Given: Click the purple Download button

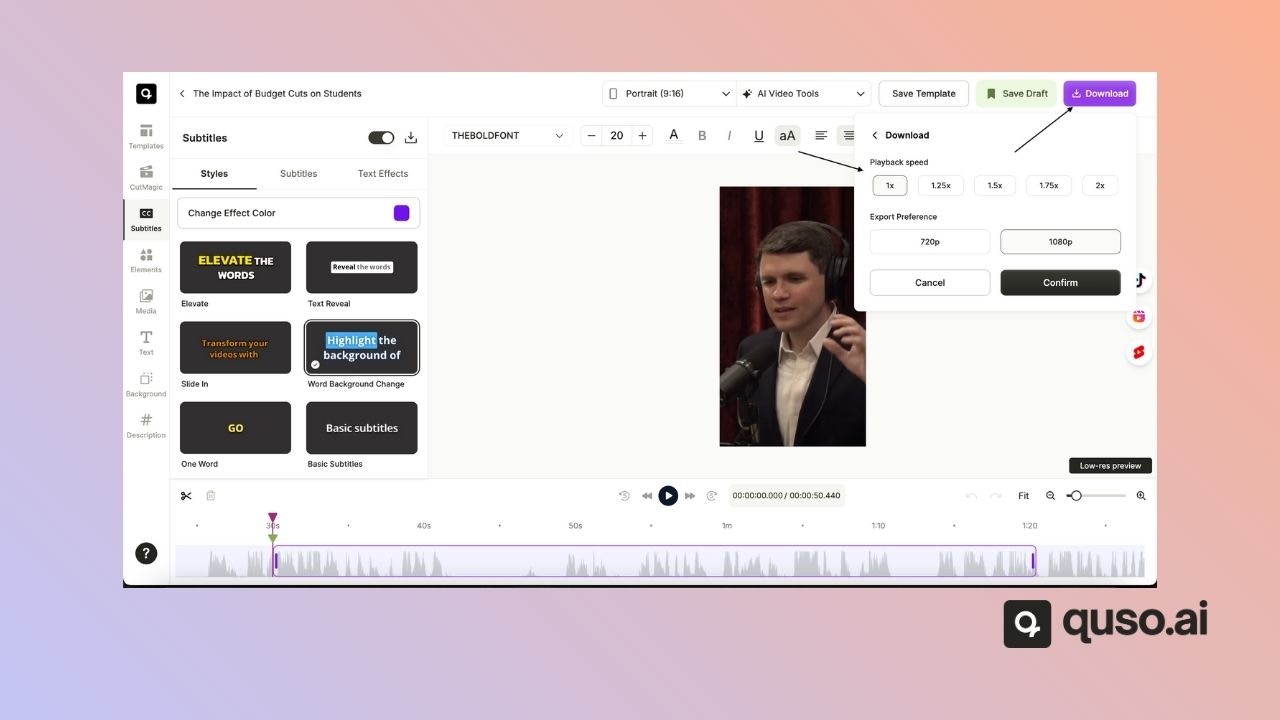Looking at the screenshot, I should (1100, 94).
